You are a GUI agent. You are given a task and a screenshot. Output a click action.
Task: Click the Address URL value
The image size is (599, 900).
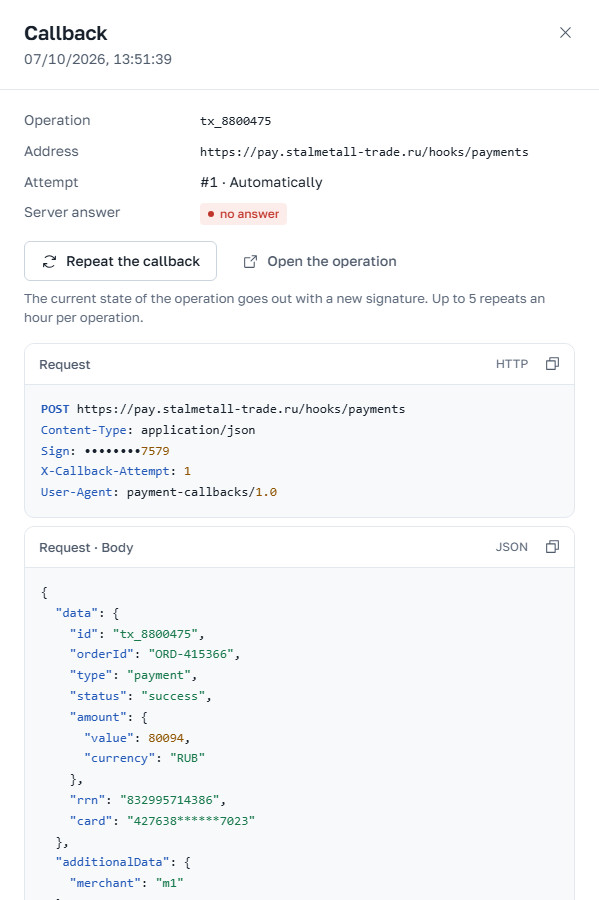(x=364, y=152)
